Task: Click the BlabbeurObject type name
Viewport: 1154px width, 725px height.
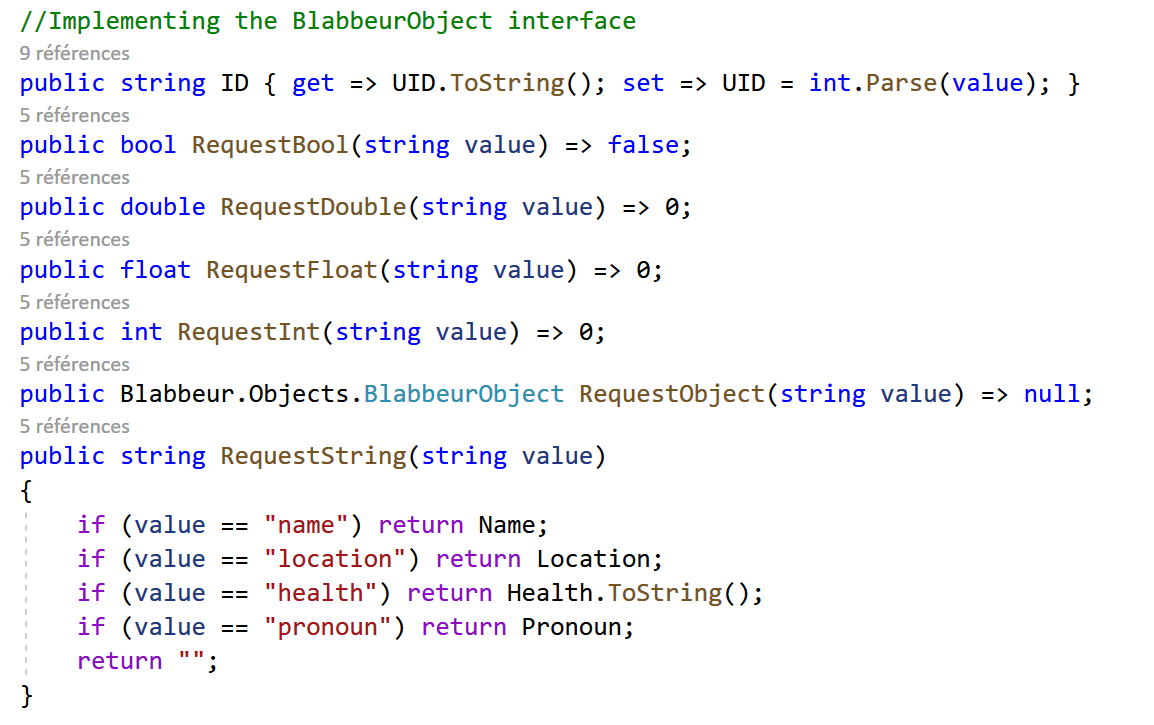Action: 464,394
